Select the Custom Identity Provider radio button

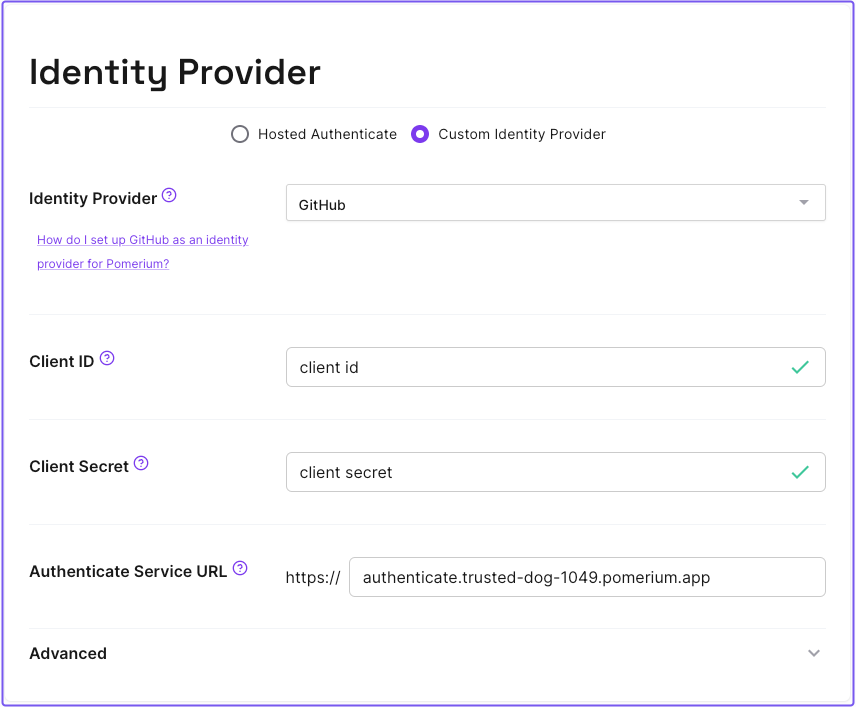pyautogui.click(x=420, y=133)
